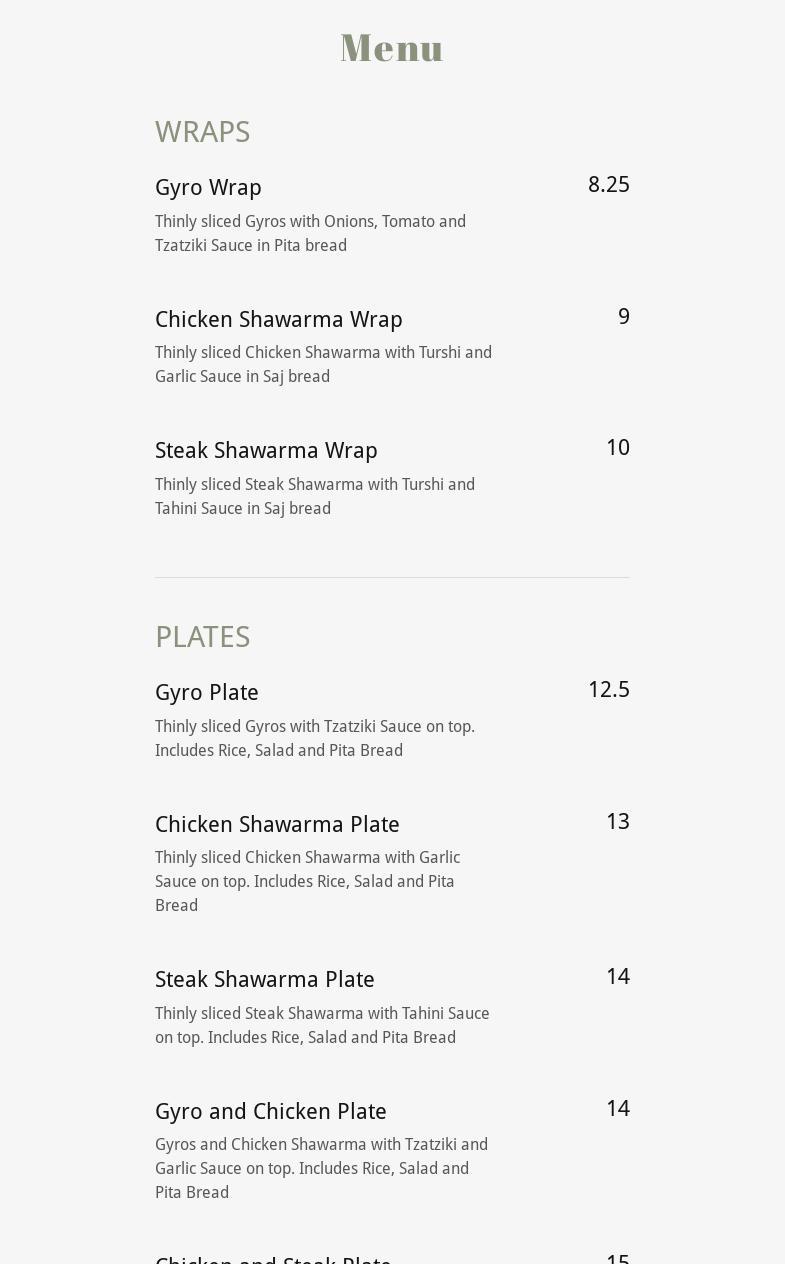Screen dimensions: 785x1264
Task: Select the WRAPS section heading
Action: (202, 132)
